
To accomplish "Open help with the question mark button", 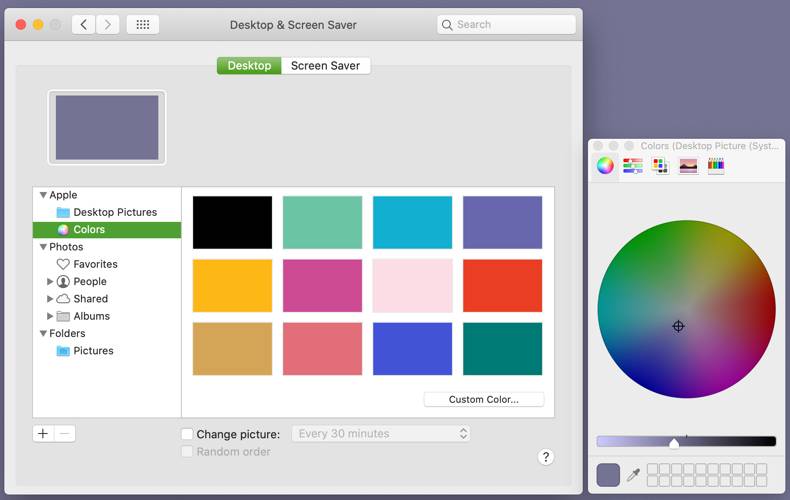I will tap(546, 457).
